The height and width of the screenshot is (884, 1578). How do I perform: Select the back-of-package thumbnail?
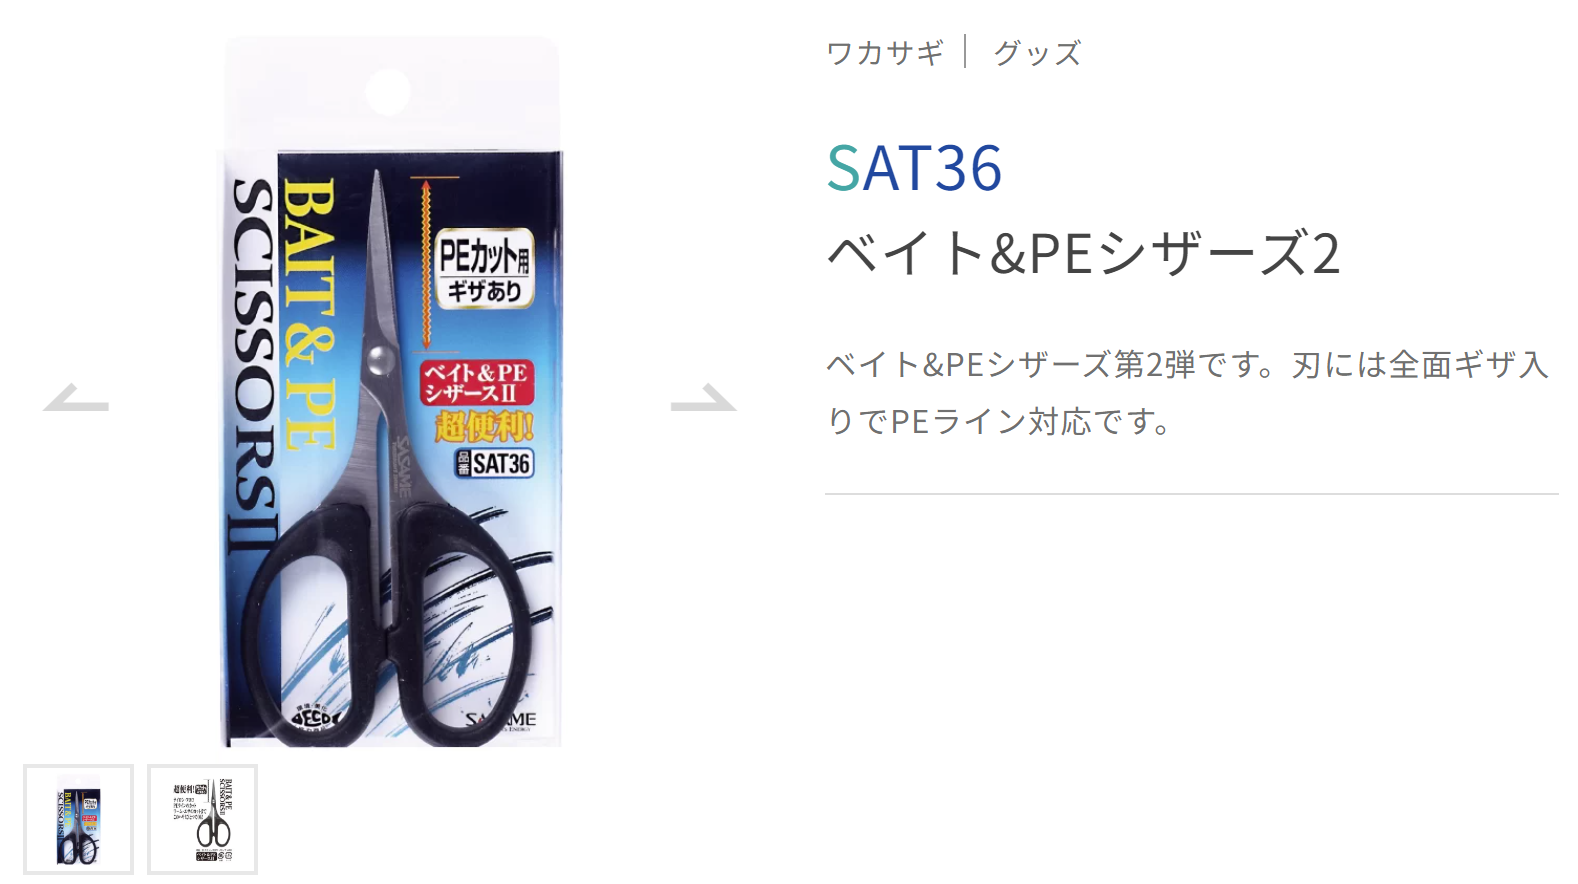pos(203,820)
